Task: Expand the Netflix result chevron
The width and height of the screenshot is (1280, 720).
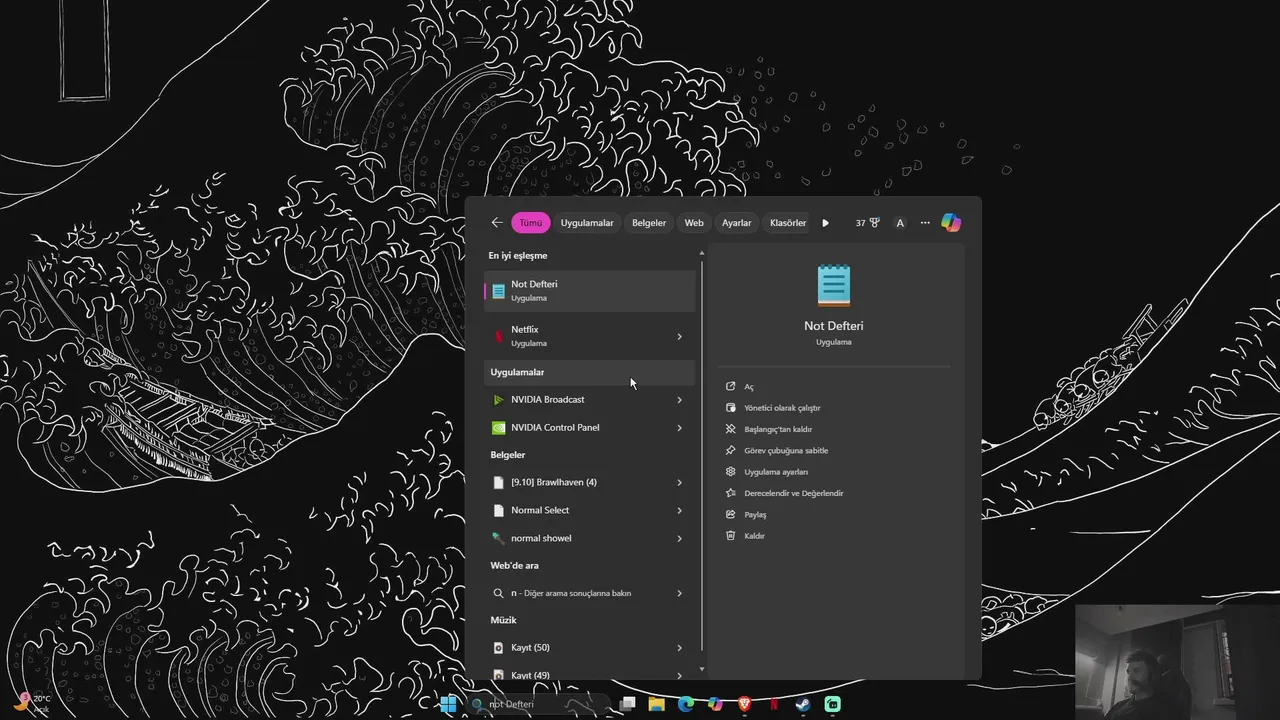Action: [x=679, y=337]
